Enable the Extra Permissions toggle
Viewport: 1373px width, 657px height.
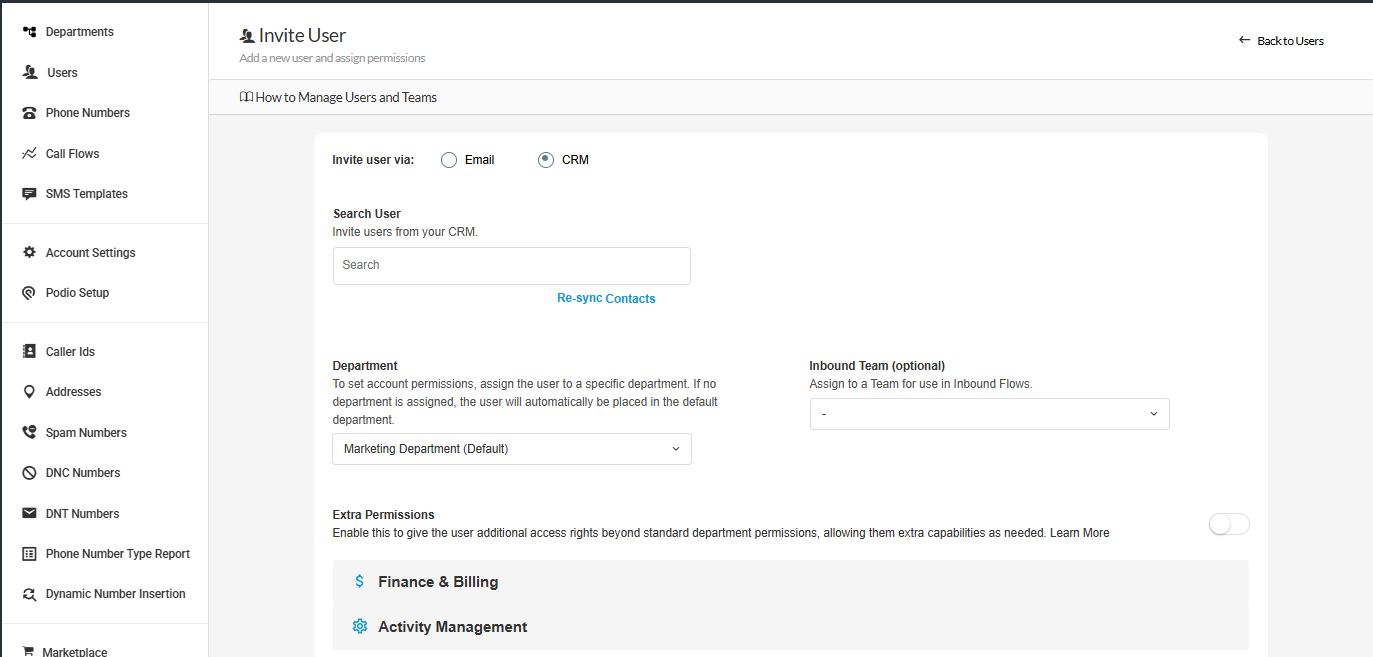click(1229, 524)
